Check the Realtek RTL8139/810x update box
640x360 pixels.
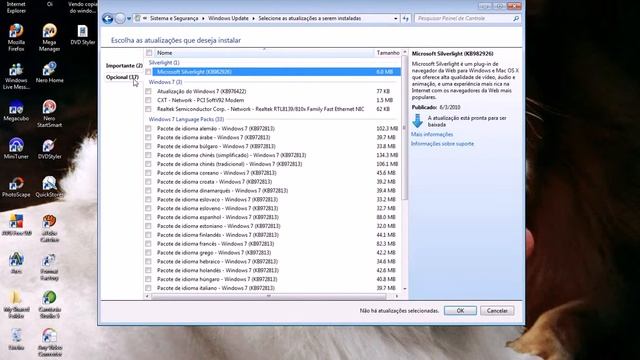tap(148, 109)
